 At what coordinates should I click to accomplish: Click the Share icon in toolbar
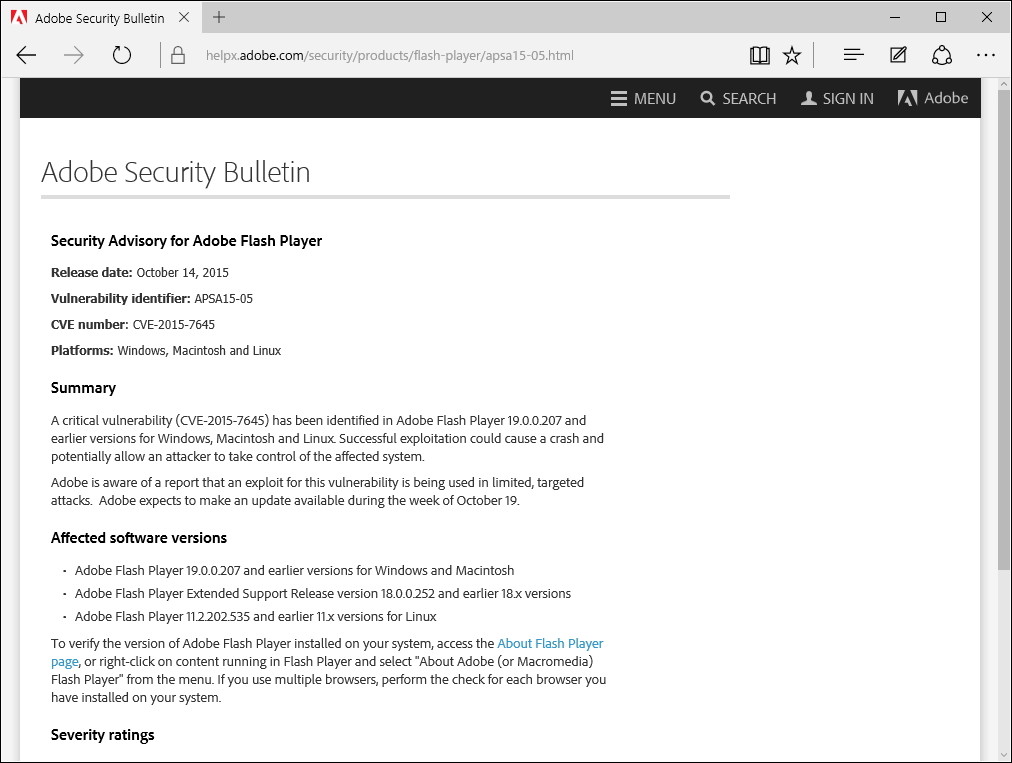[x=941, y=56]
